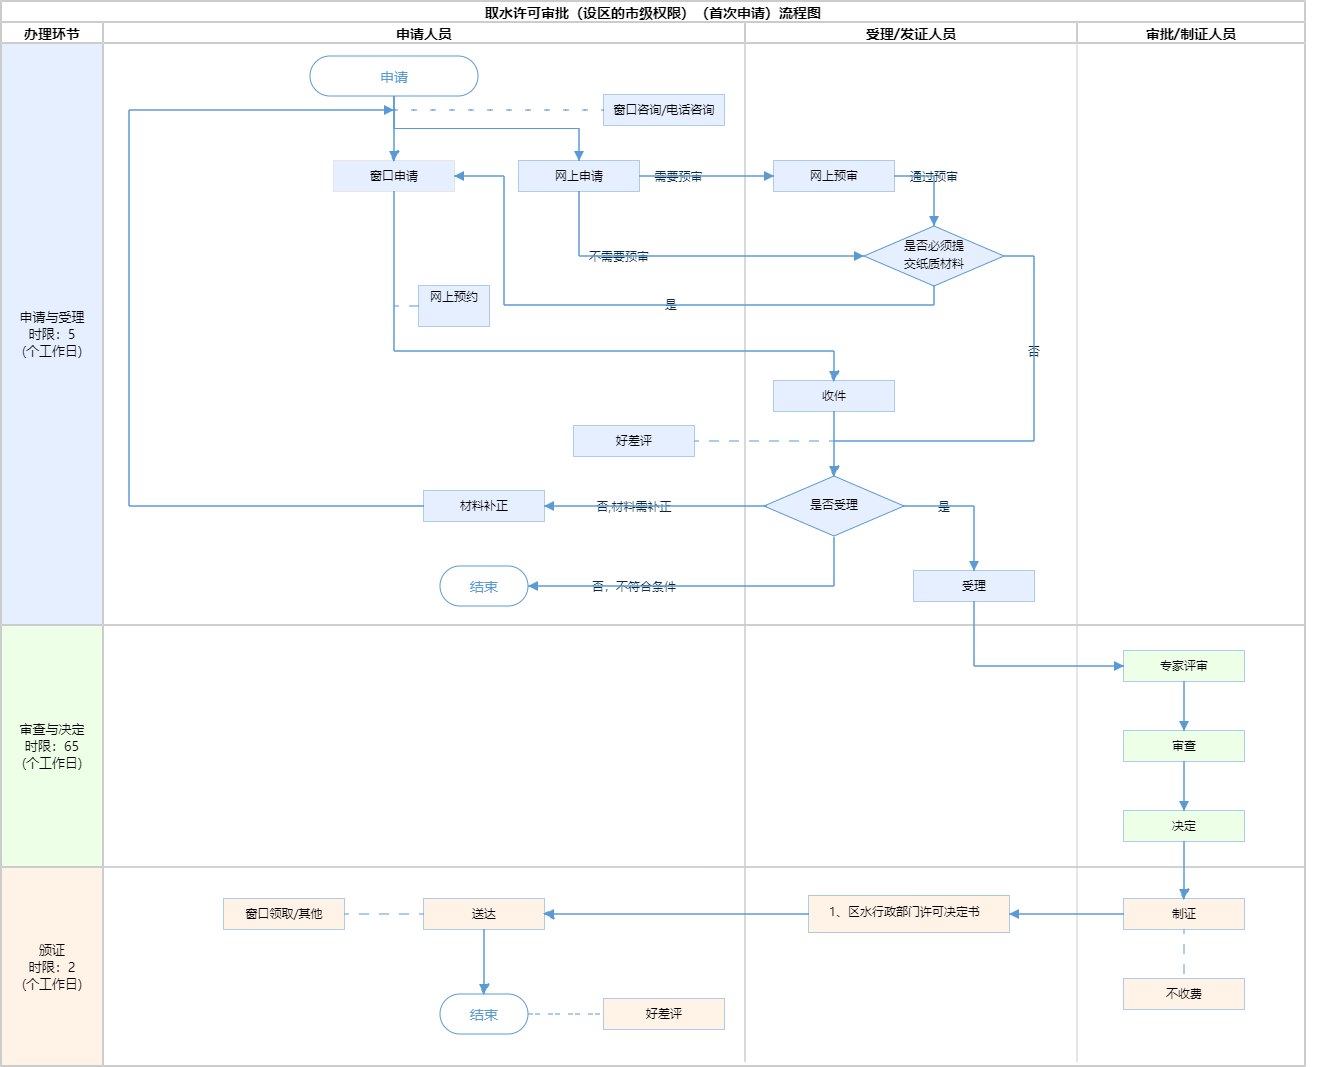
Task: Click the 制证 box
Action: click(x=1183, y=914)
